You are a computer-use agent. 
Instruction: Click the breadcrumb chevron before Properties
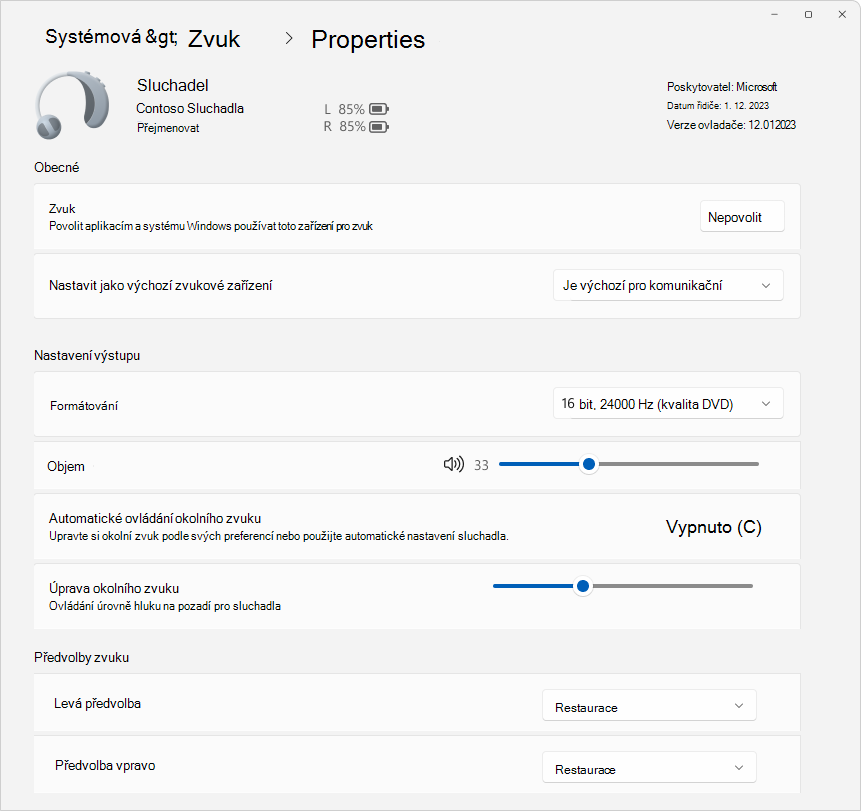pyautogui.click(x=289, y=38)
